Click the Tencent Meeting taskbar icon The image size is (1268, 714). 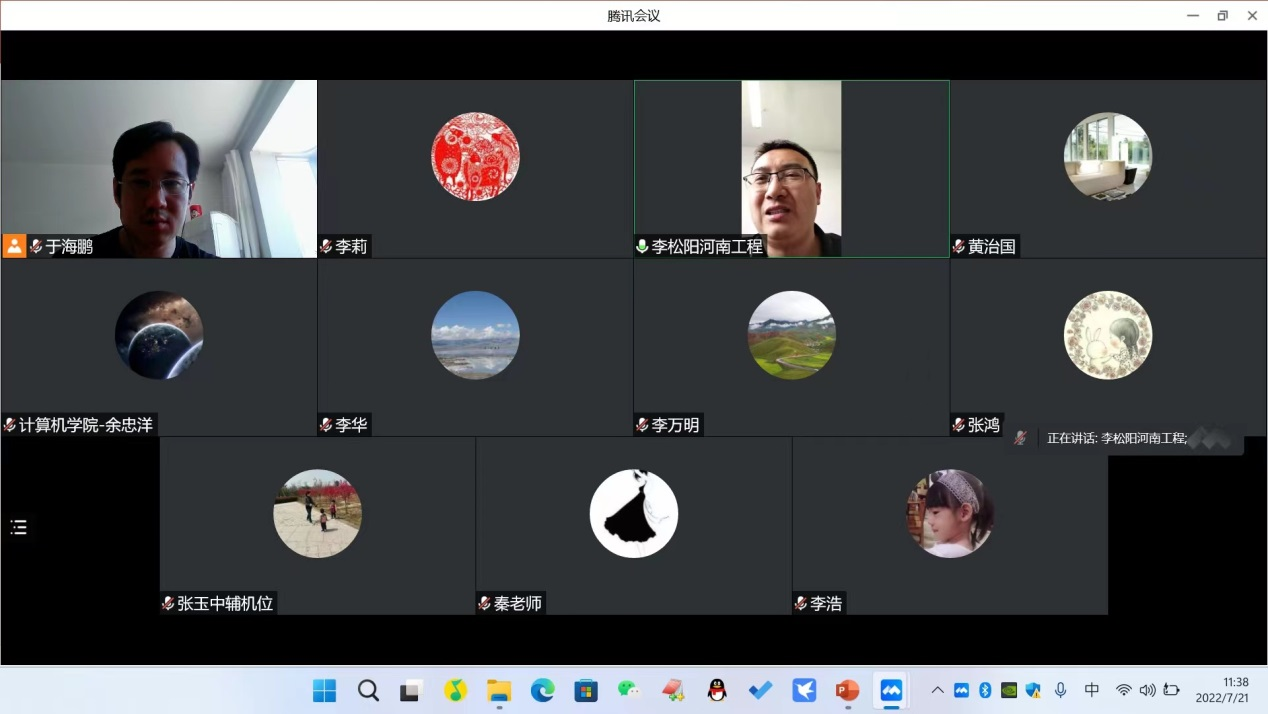(891, 690)
